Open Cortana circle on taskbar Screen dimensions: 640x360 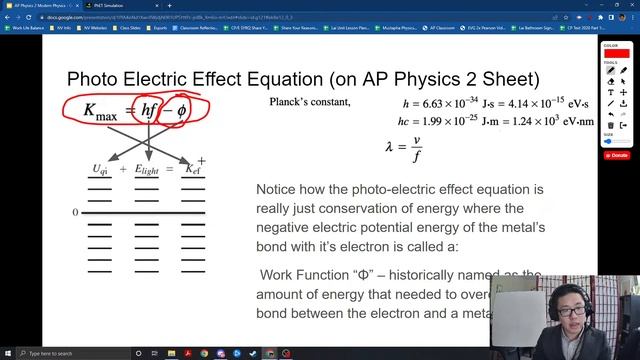point(138,353)
